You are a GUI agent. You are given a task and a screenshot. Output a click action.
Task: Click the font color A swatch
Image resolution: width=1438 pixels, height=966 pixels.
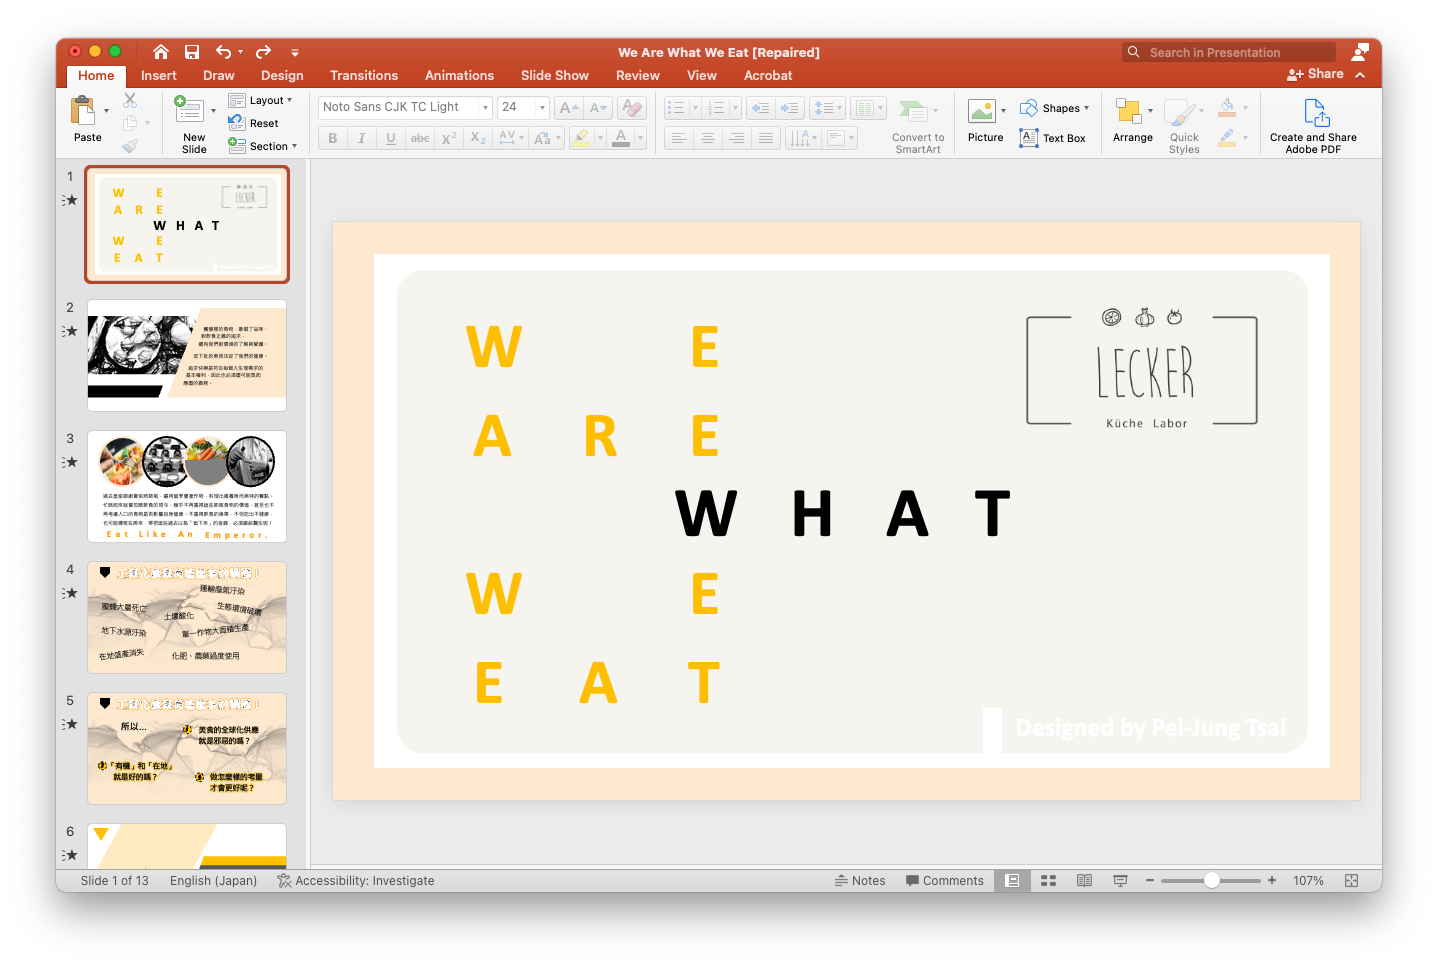click(621, 138)
